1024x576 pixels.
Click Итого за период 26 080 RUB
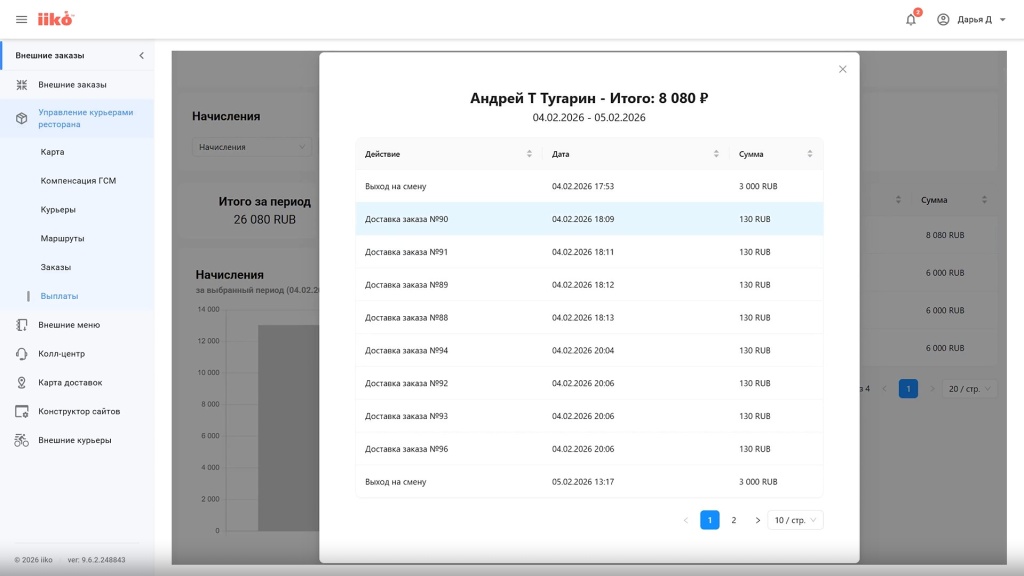tap(264, 210)
